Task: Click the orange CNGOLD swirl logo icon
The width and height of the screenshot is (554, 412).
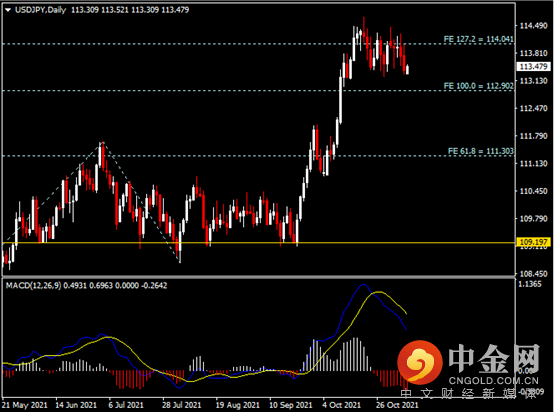Action: tap(420, 362)
